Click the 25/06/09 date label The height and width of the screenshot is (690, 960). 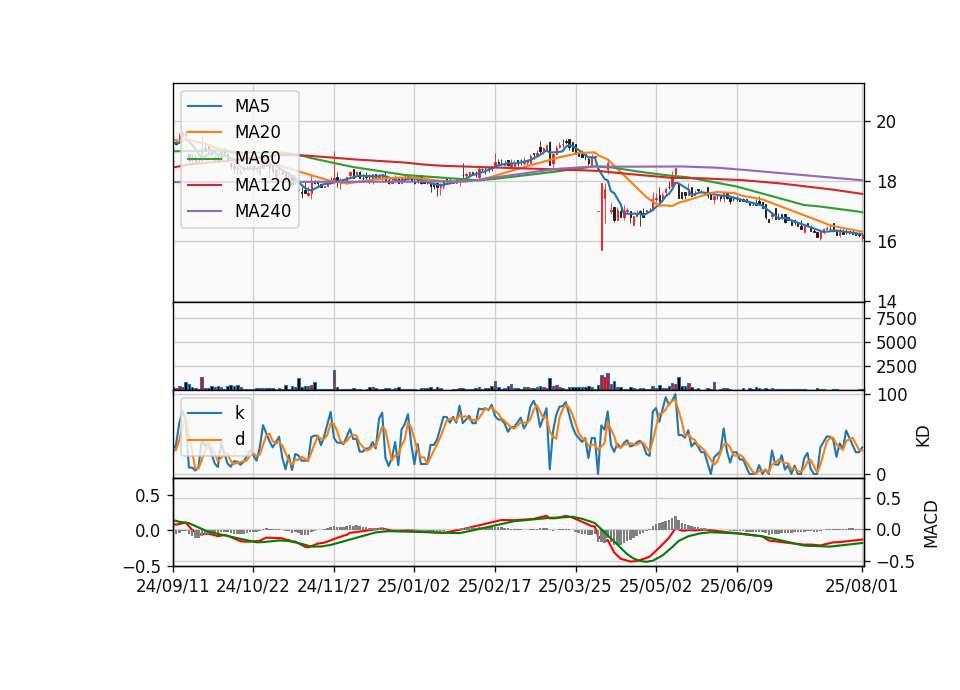(x=737, y=586)
